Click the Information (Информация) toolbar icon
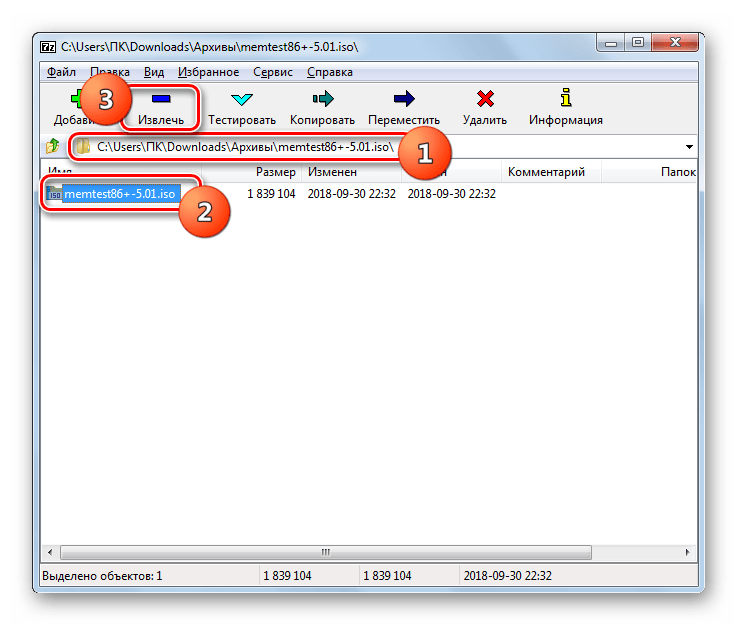The height and width of the screenshot is (626, 738). pyautogui.click(x=566, y=98)
